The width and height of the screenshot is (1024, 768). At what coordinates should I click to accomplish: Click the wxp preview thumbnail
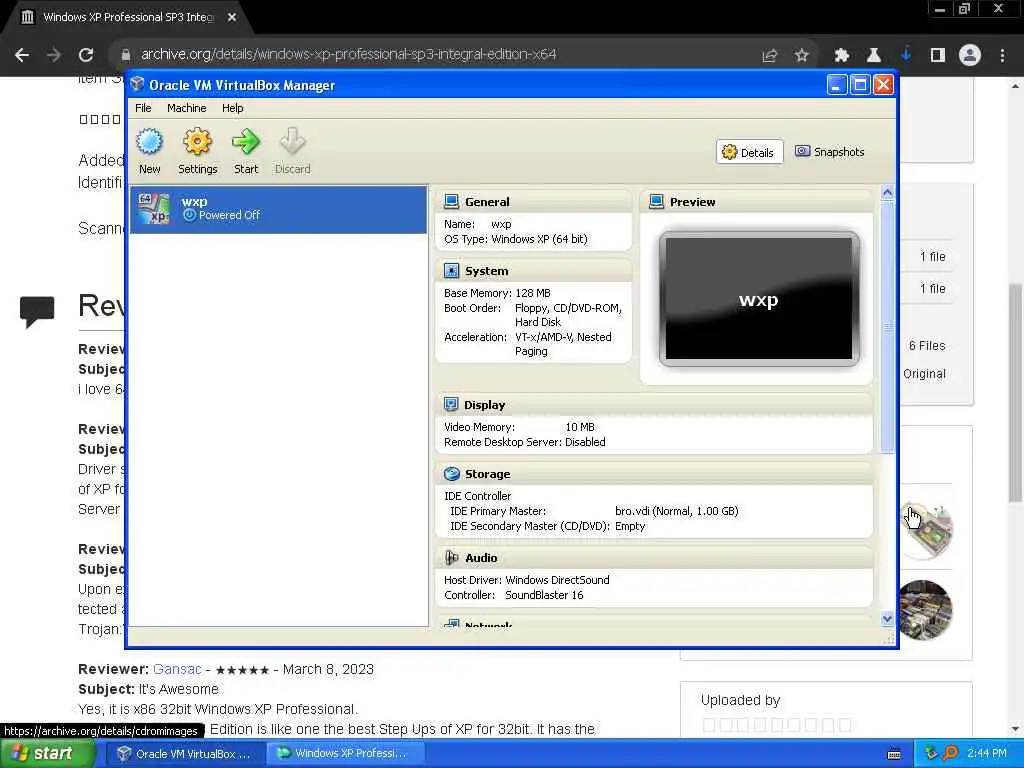[759, 298]
